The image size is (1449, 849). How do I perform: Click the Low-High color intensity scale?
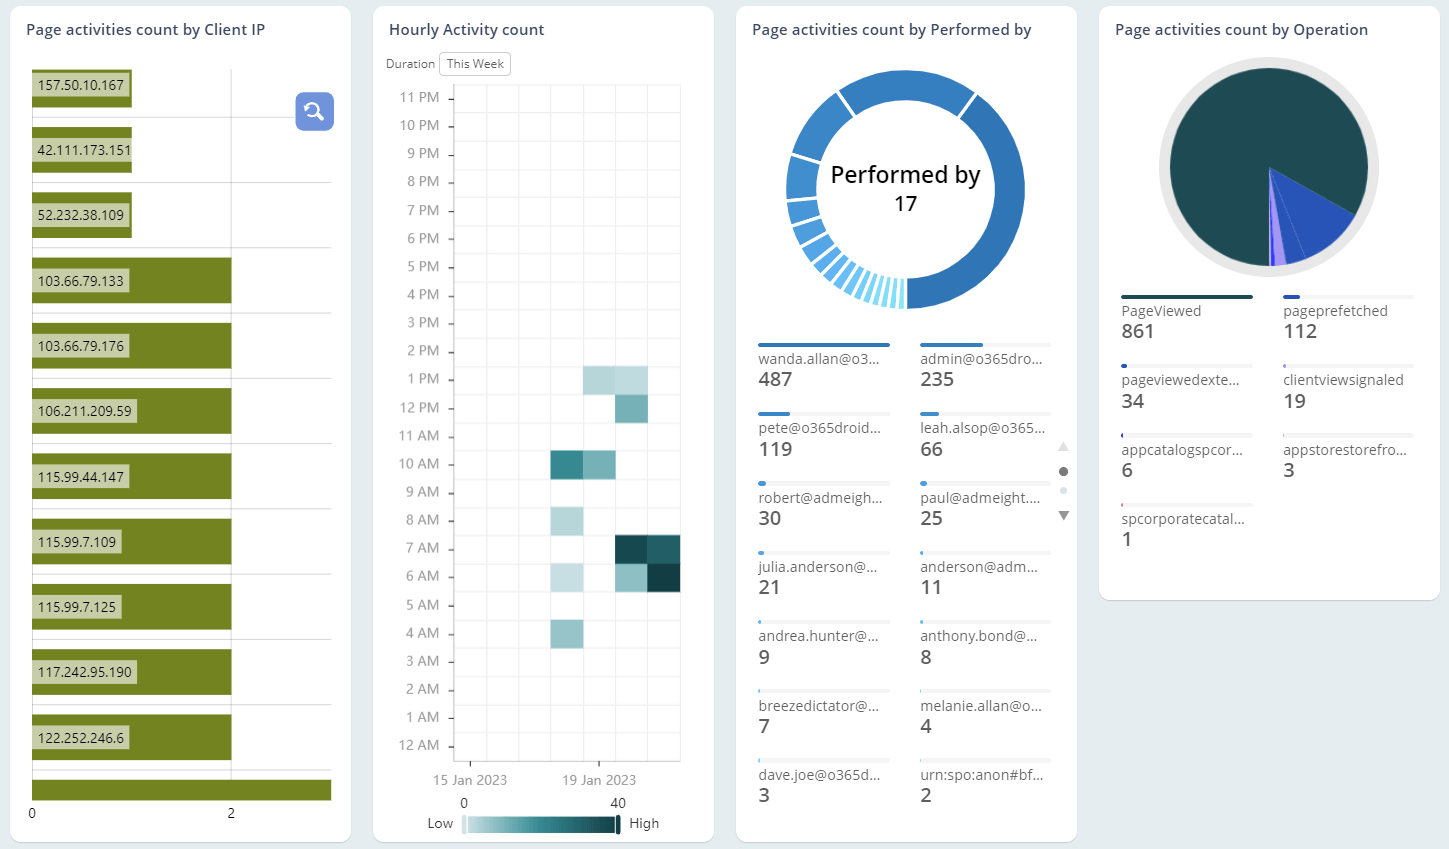[x=541, y=823]
